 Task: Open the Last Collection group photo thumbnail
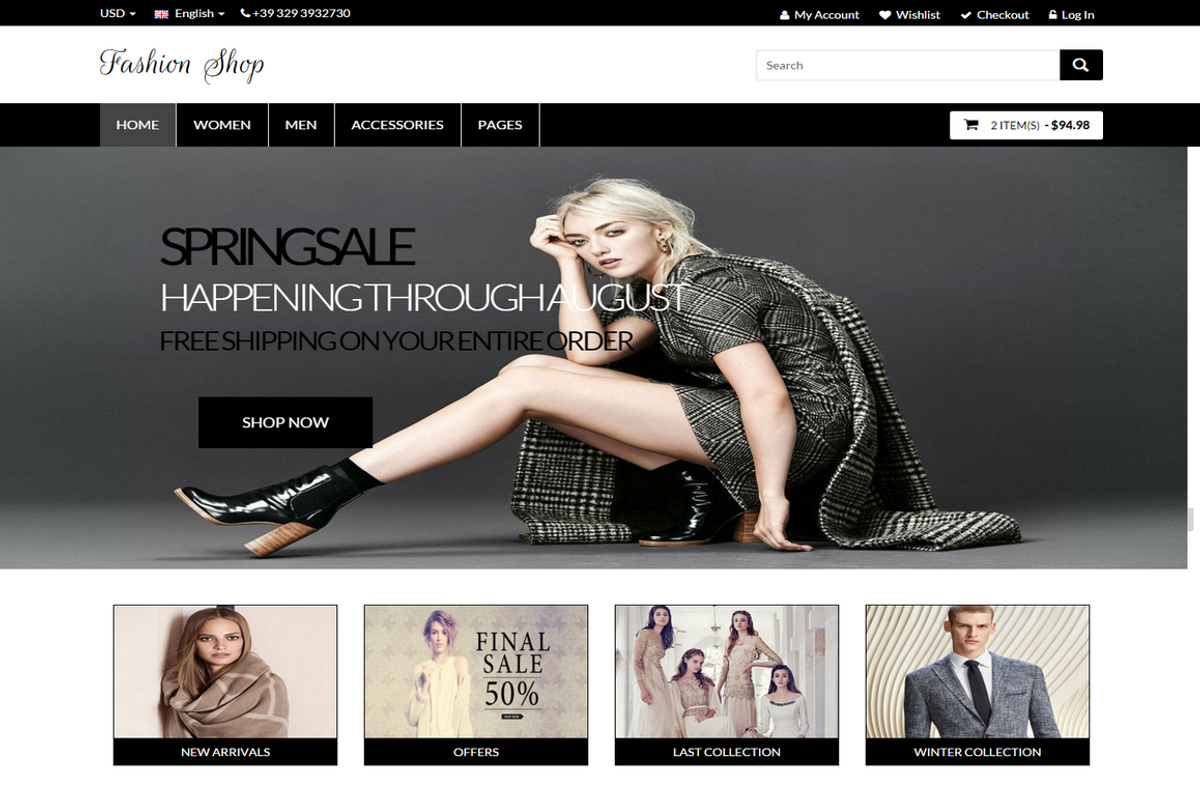[727, 672]
